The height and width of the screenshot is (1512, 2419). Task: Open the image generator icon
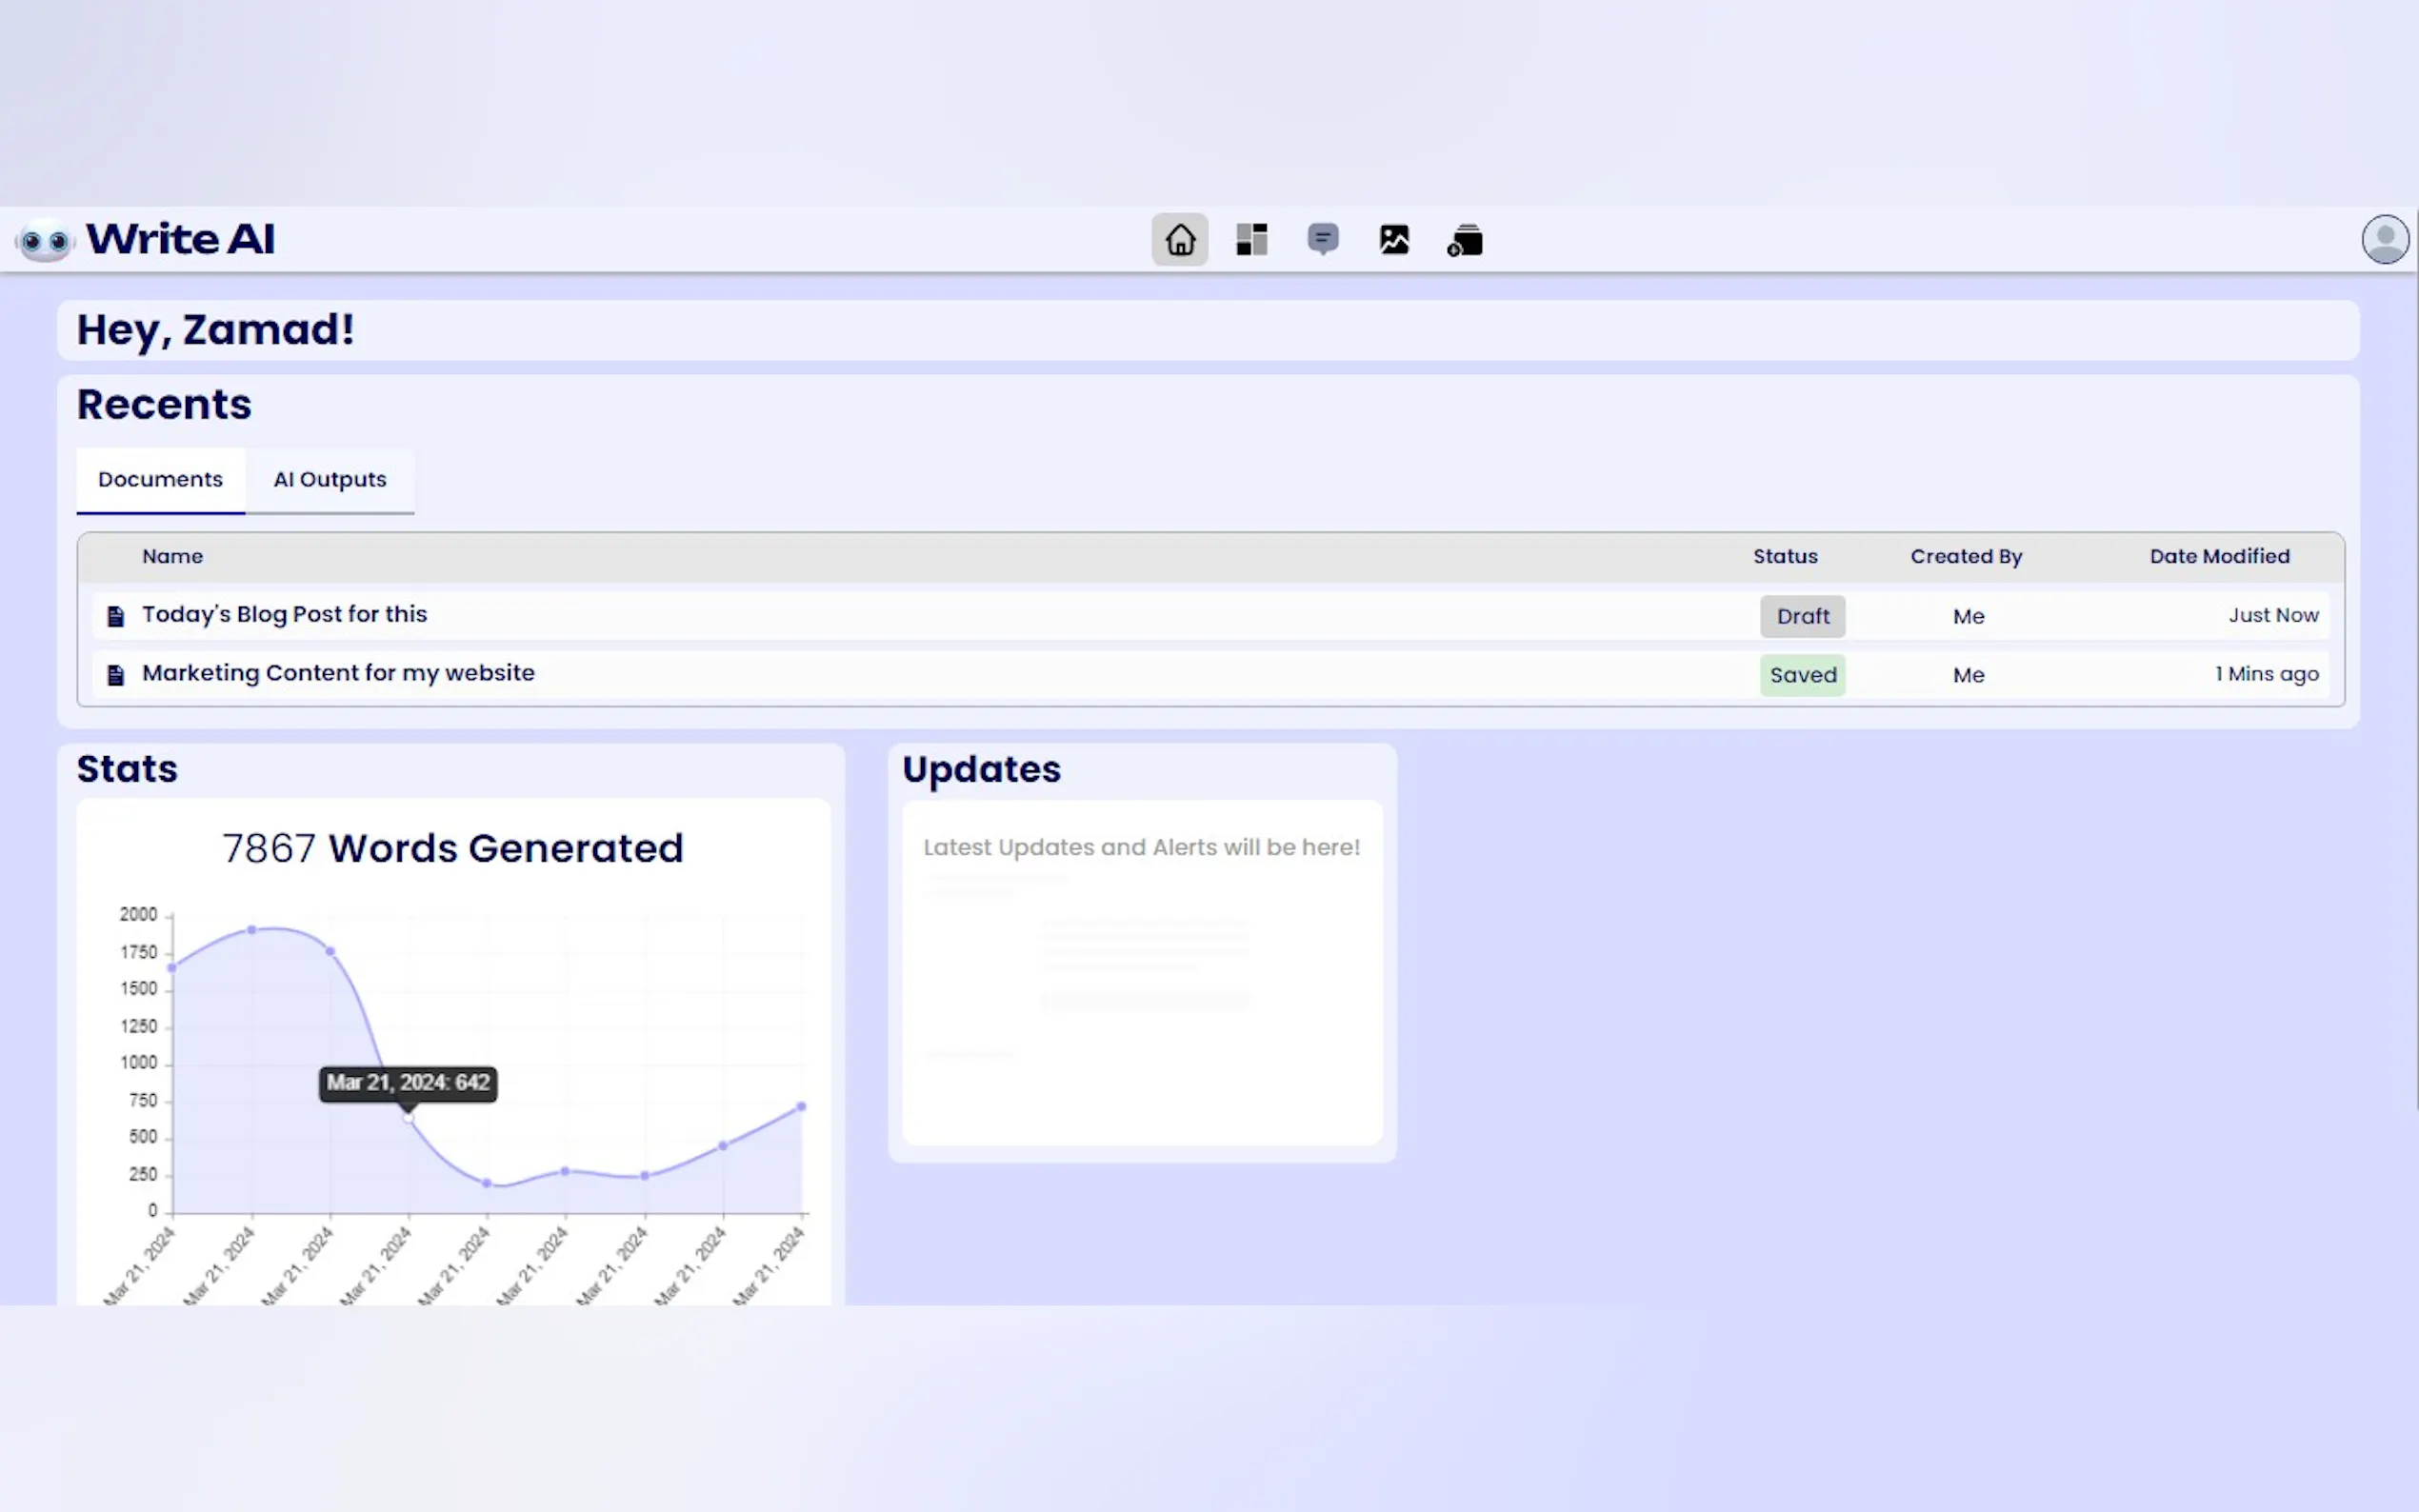coord(1394,240)
